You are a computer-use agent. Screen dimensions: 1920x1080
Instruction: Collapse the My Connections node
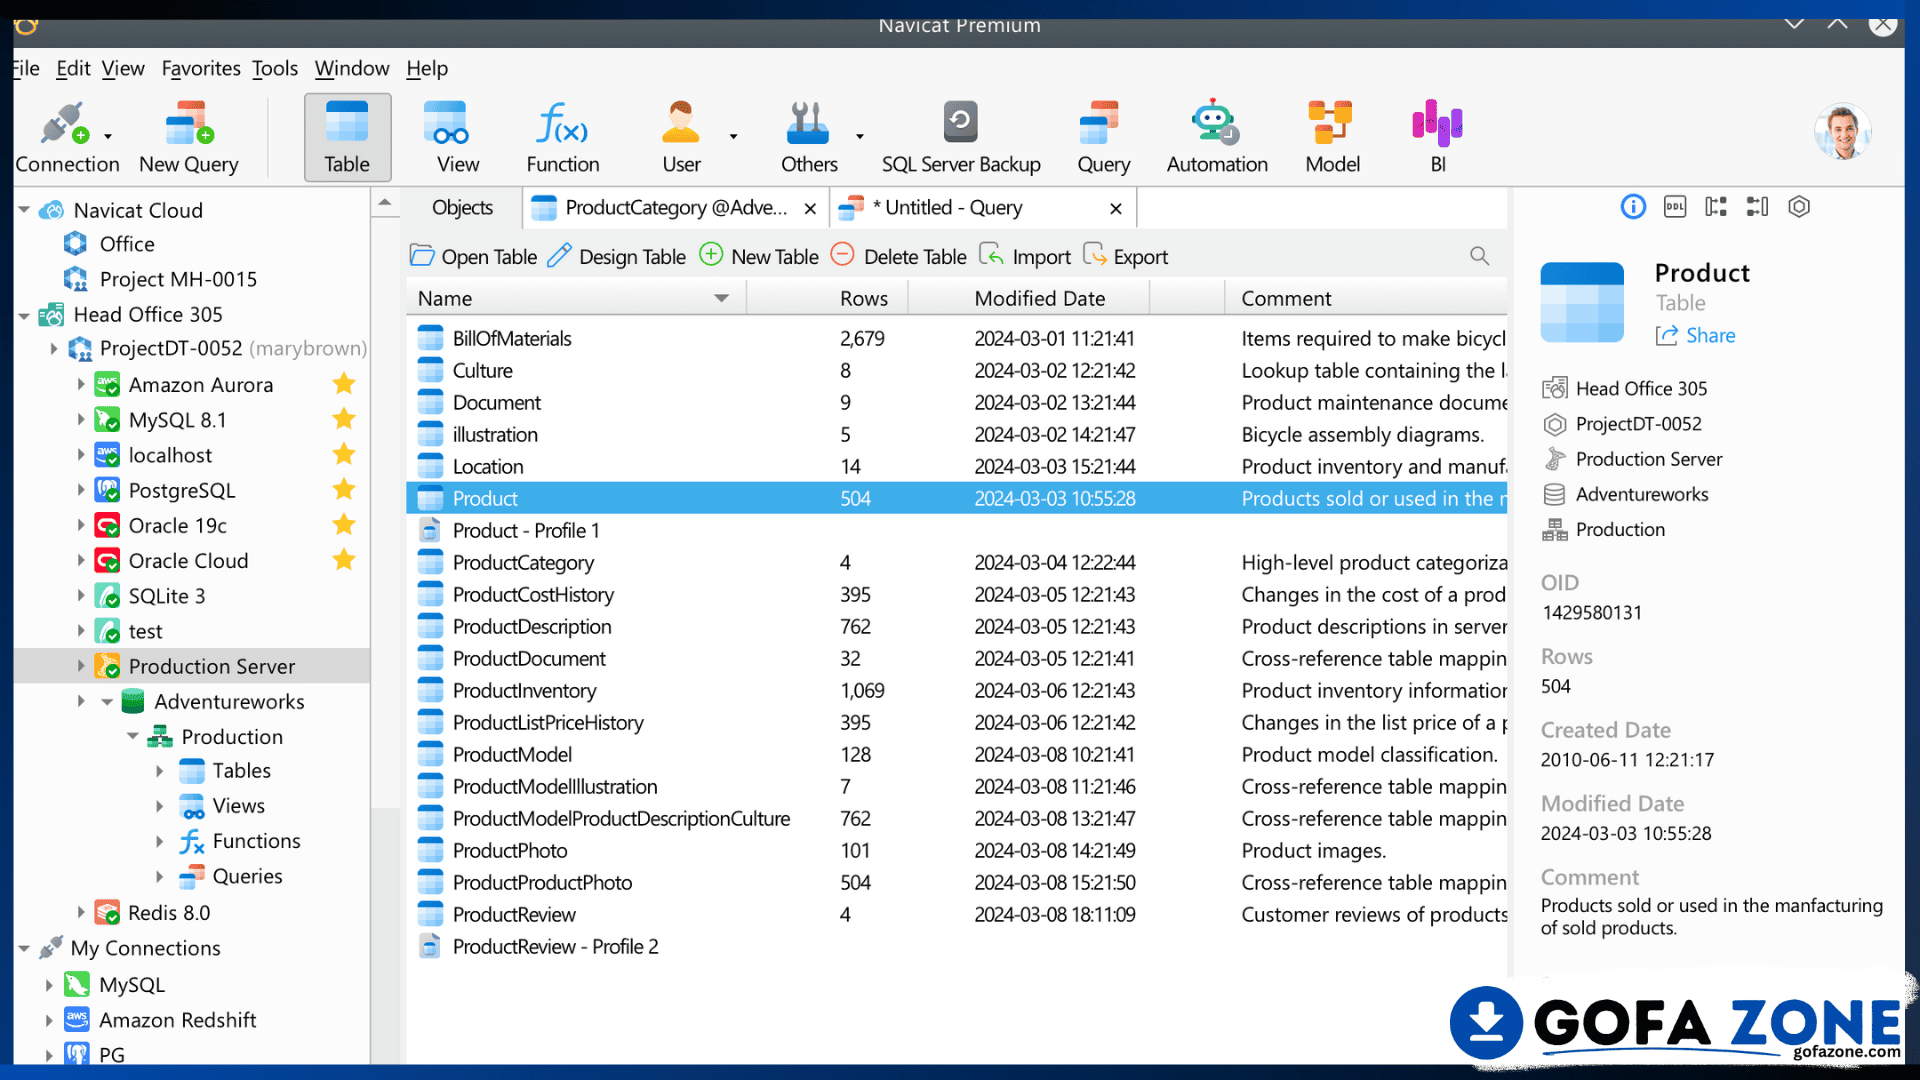click(x=24, y=948)
